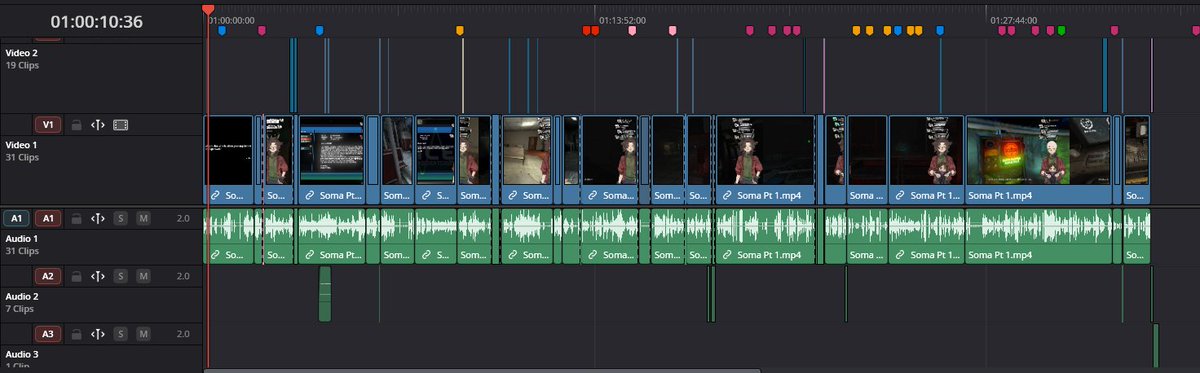Select the Audio 3 track header name

click(22, 354)
